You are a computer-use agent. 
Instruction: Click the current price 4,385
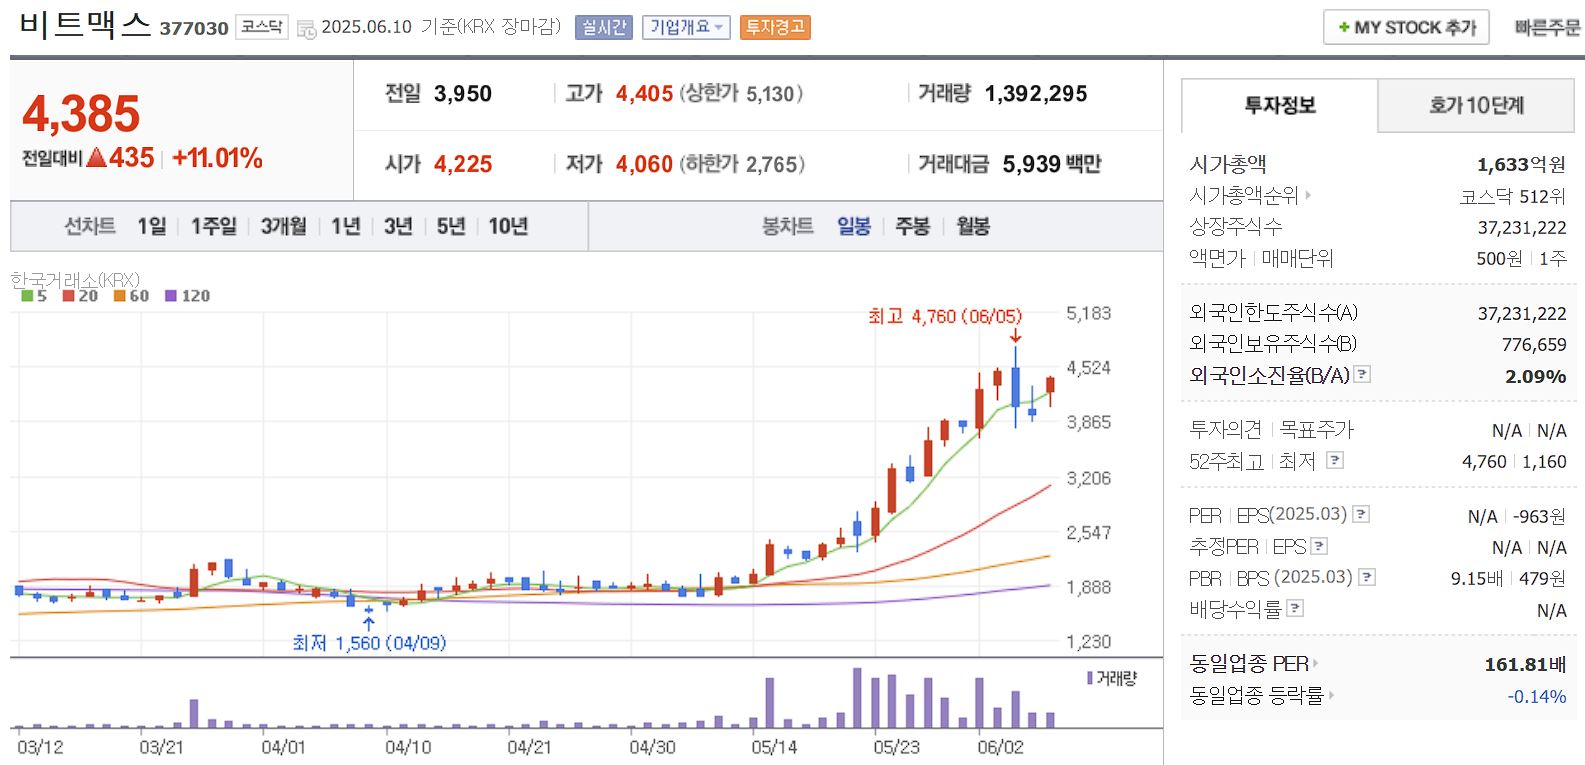point(81,114)
